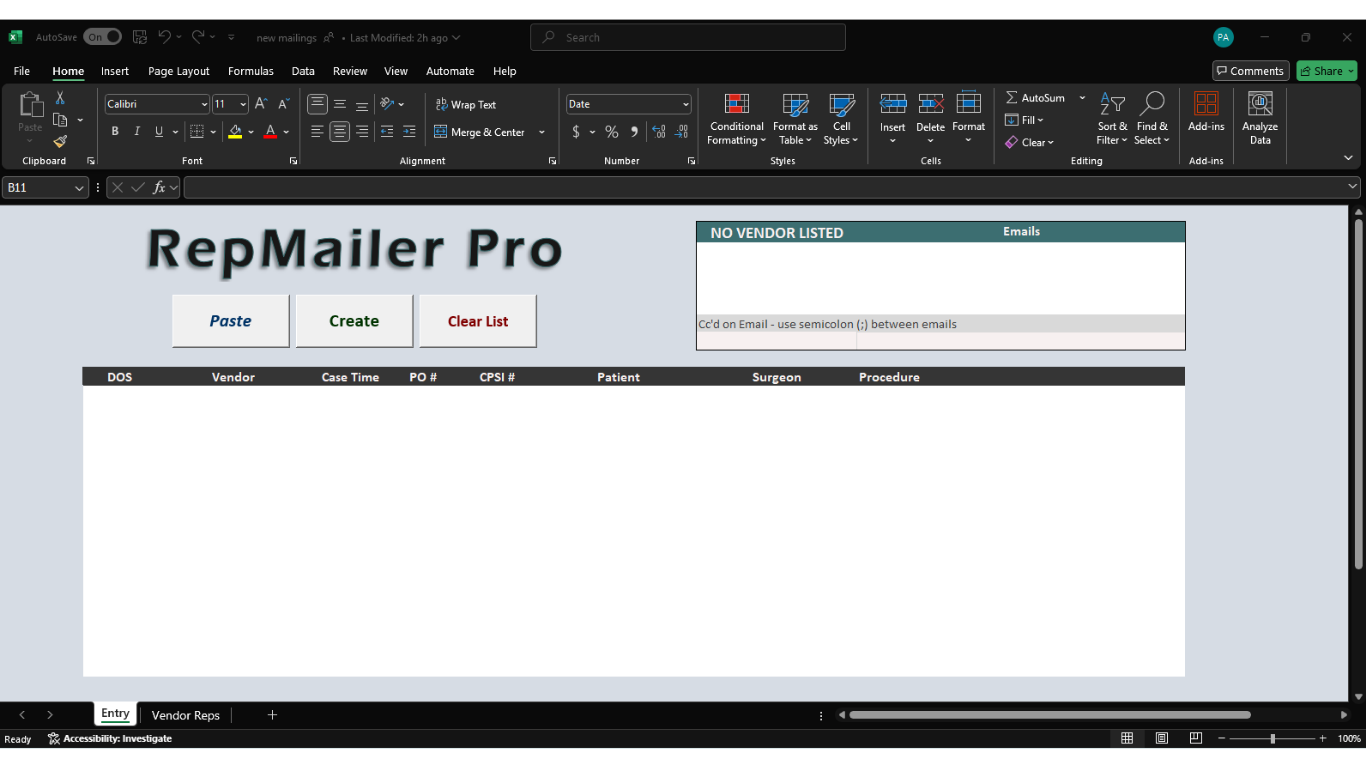Toggle Bold formatting
Screen dimensions: 1366x768
[x=115, y=132]
